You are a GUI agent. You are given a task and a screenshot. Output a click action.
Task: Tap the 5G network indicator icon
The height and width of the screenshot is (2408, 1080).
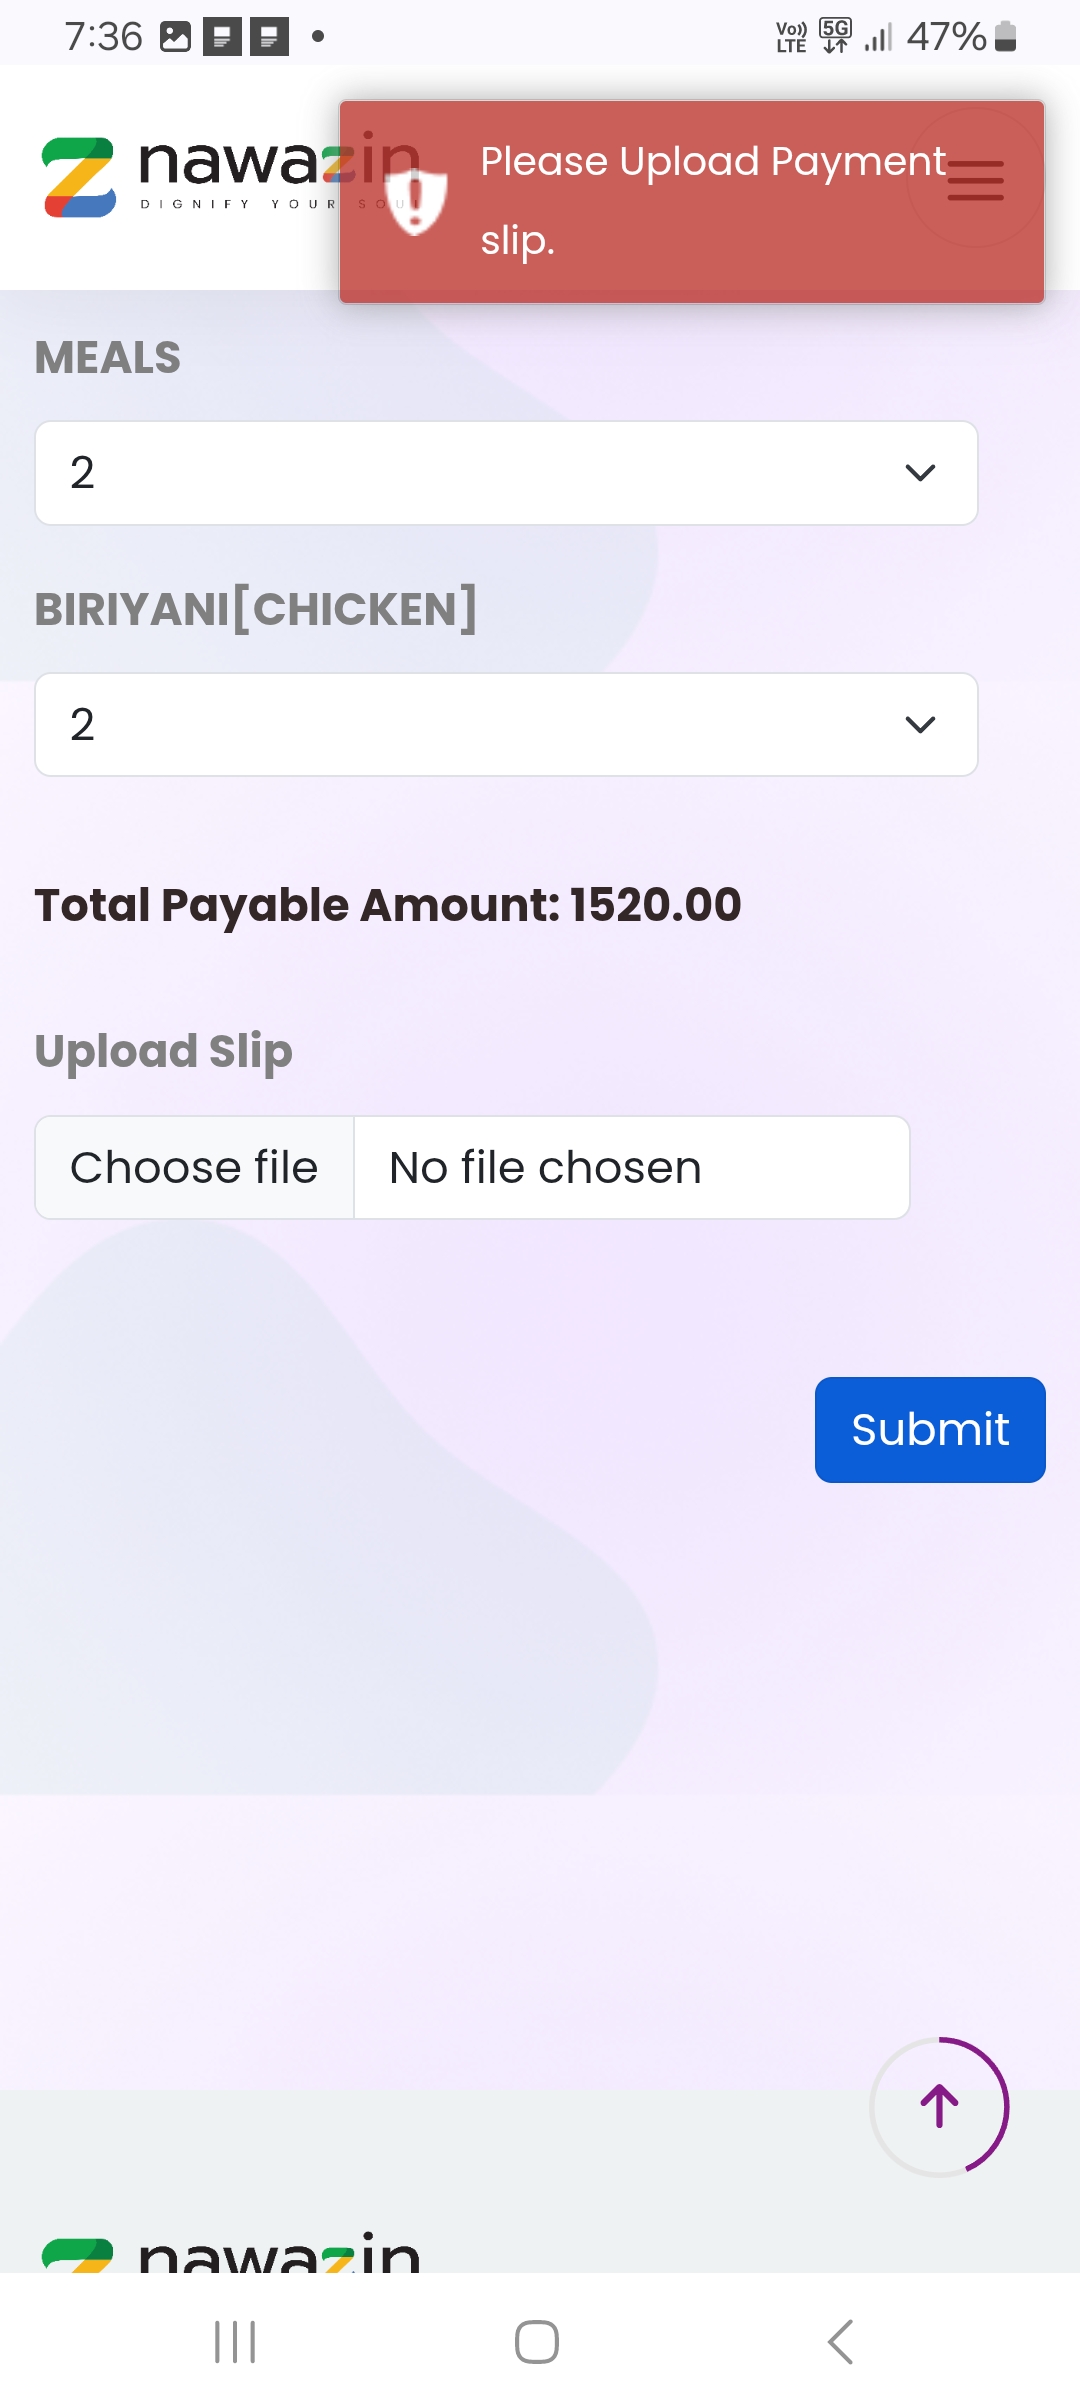point(835,35)
